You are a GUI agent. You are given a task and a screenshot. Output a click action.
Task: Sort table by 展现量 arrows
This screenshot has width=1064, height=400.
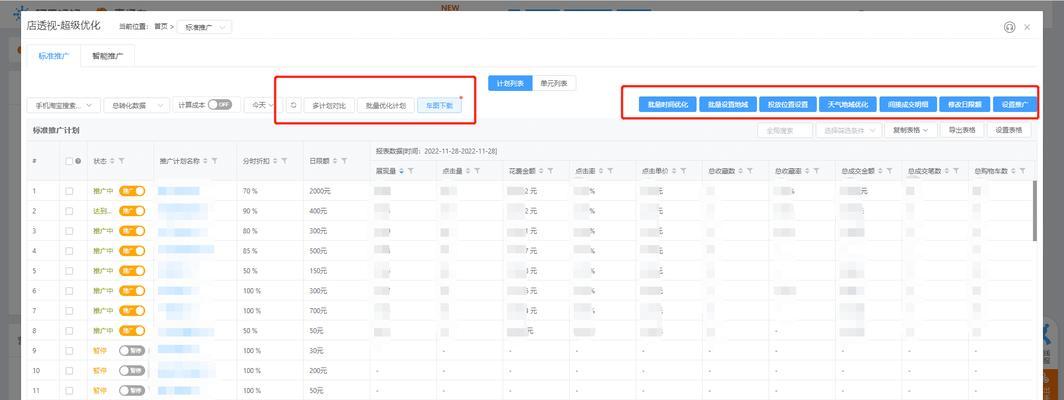coord(401,171)
